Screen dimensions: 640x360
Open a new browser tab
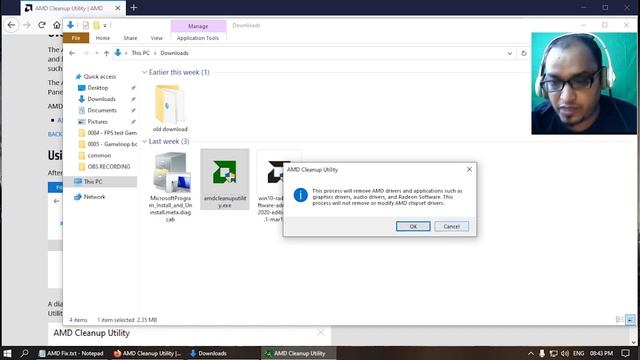tap(133, 8)
